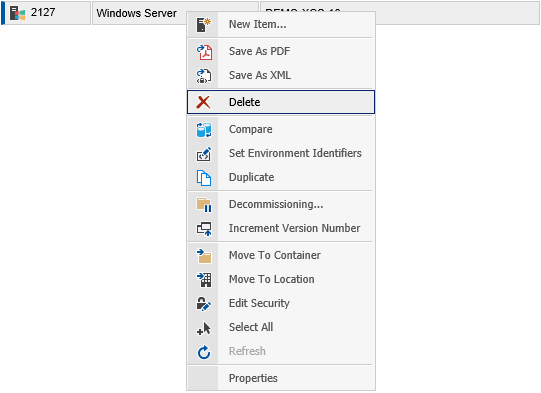Click the Decommissioning folder icon
The height and width of the screenshot is (393, 541).
tap(204, 205)
